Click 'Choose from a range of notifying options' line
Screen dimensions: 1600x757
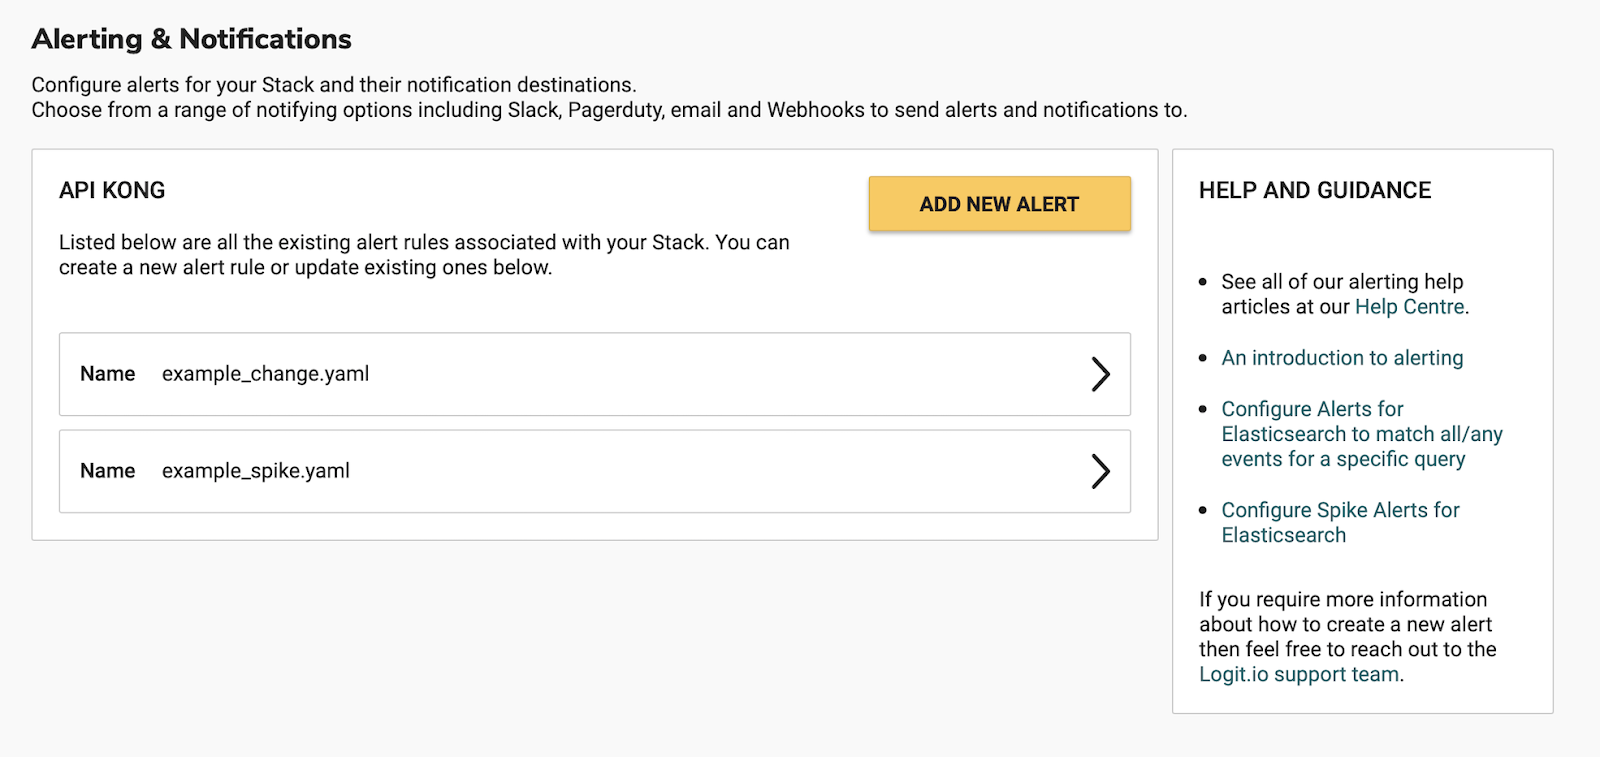pyautogui.click(x=609, y=110)
